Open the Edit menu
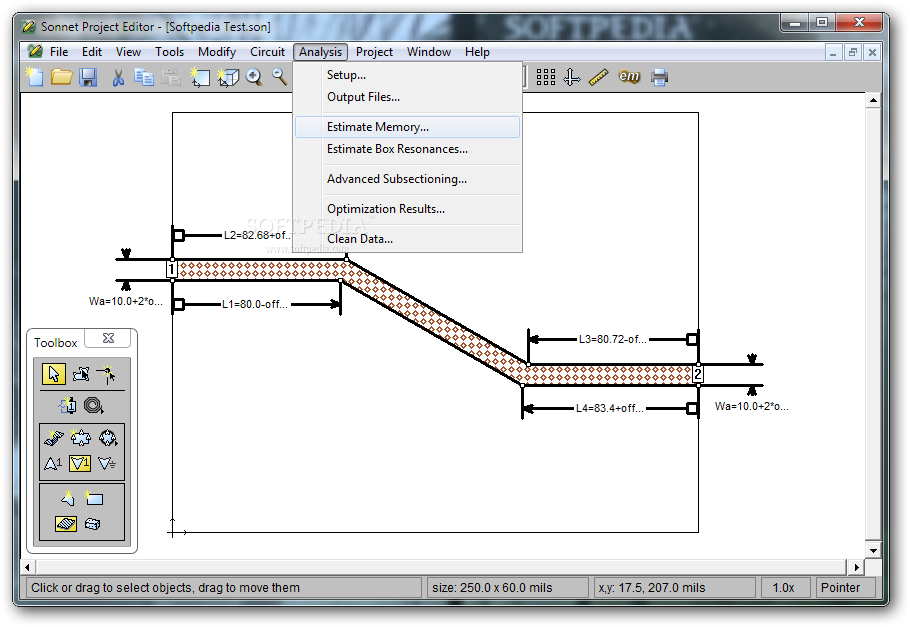 coord(92,52)
